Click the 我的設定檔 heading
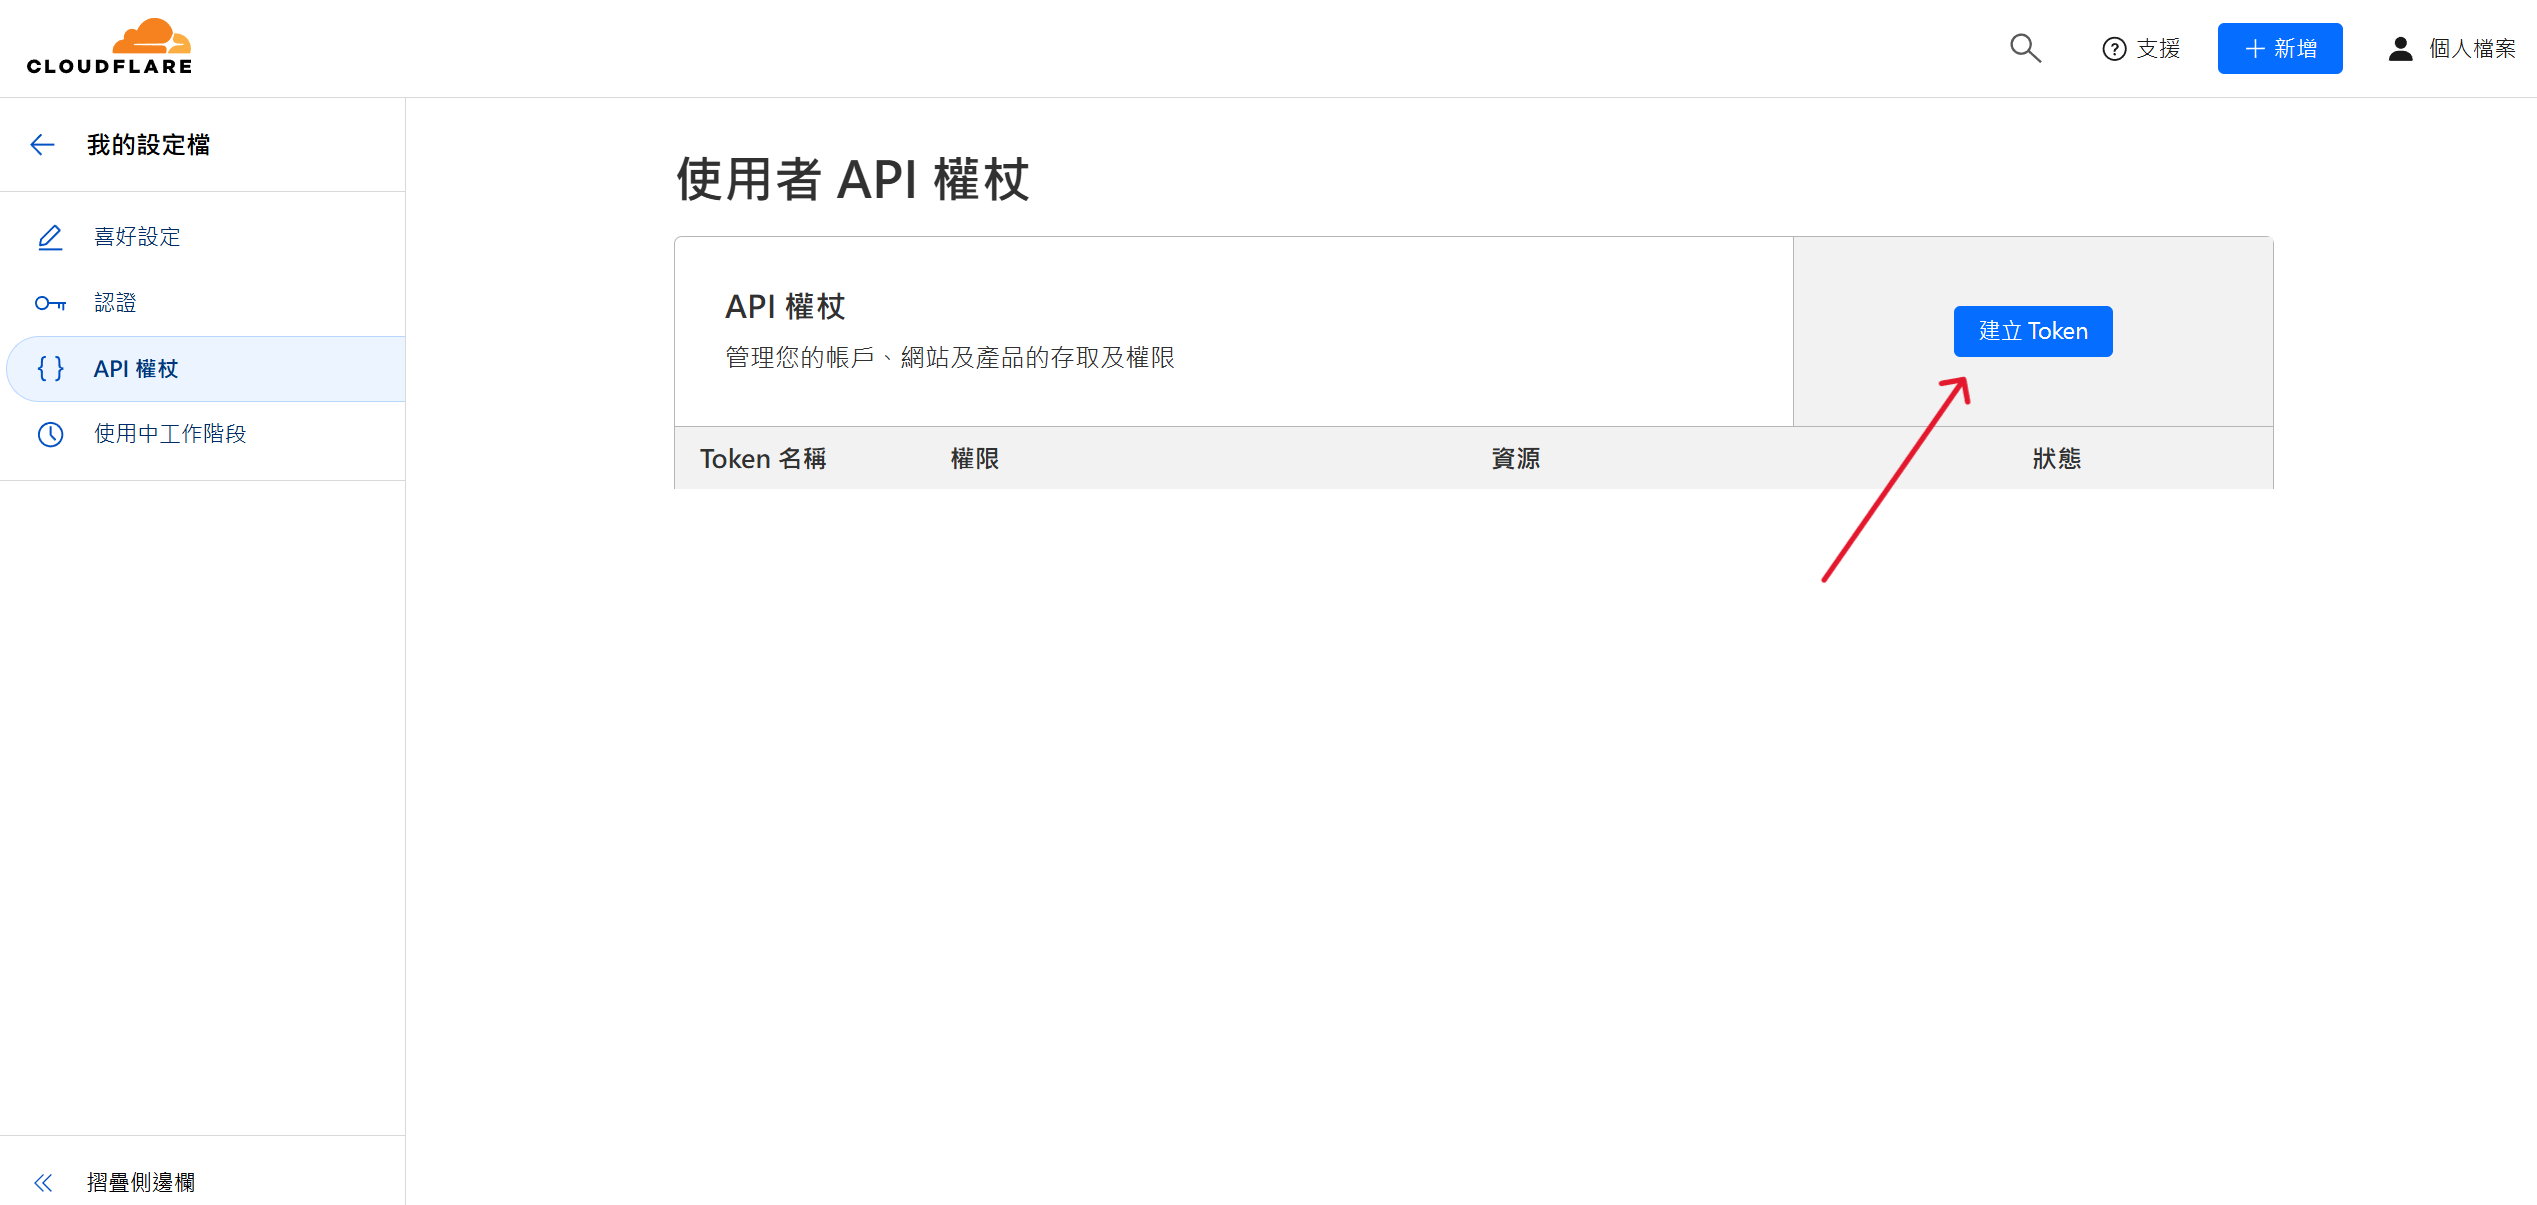Image resolution: width=2537 pixels, height=1205 pixels. pyautogui.click(x=148, y=145)
